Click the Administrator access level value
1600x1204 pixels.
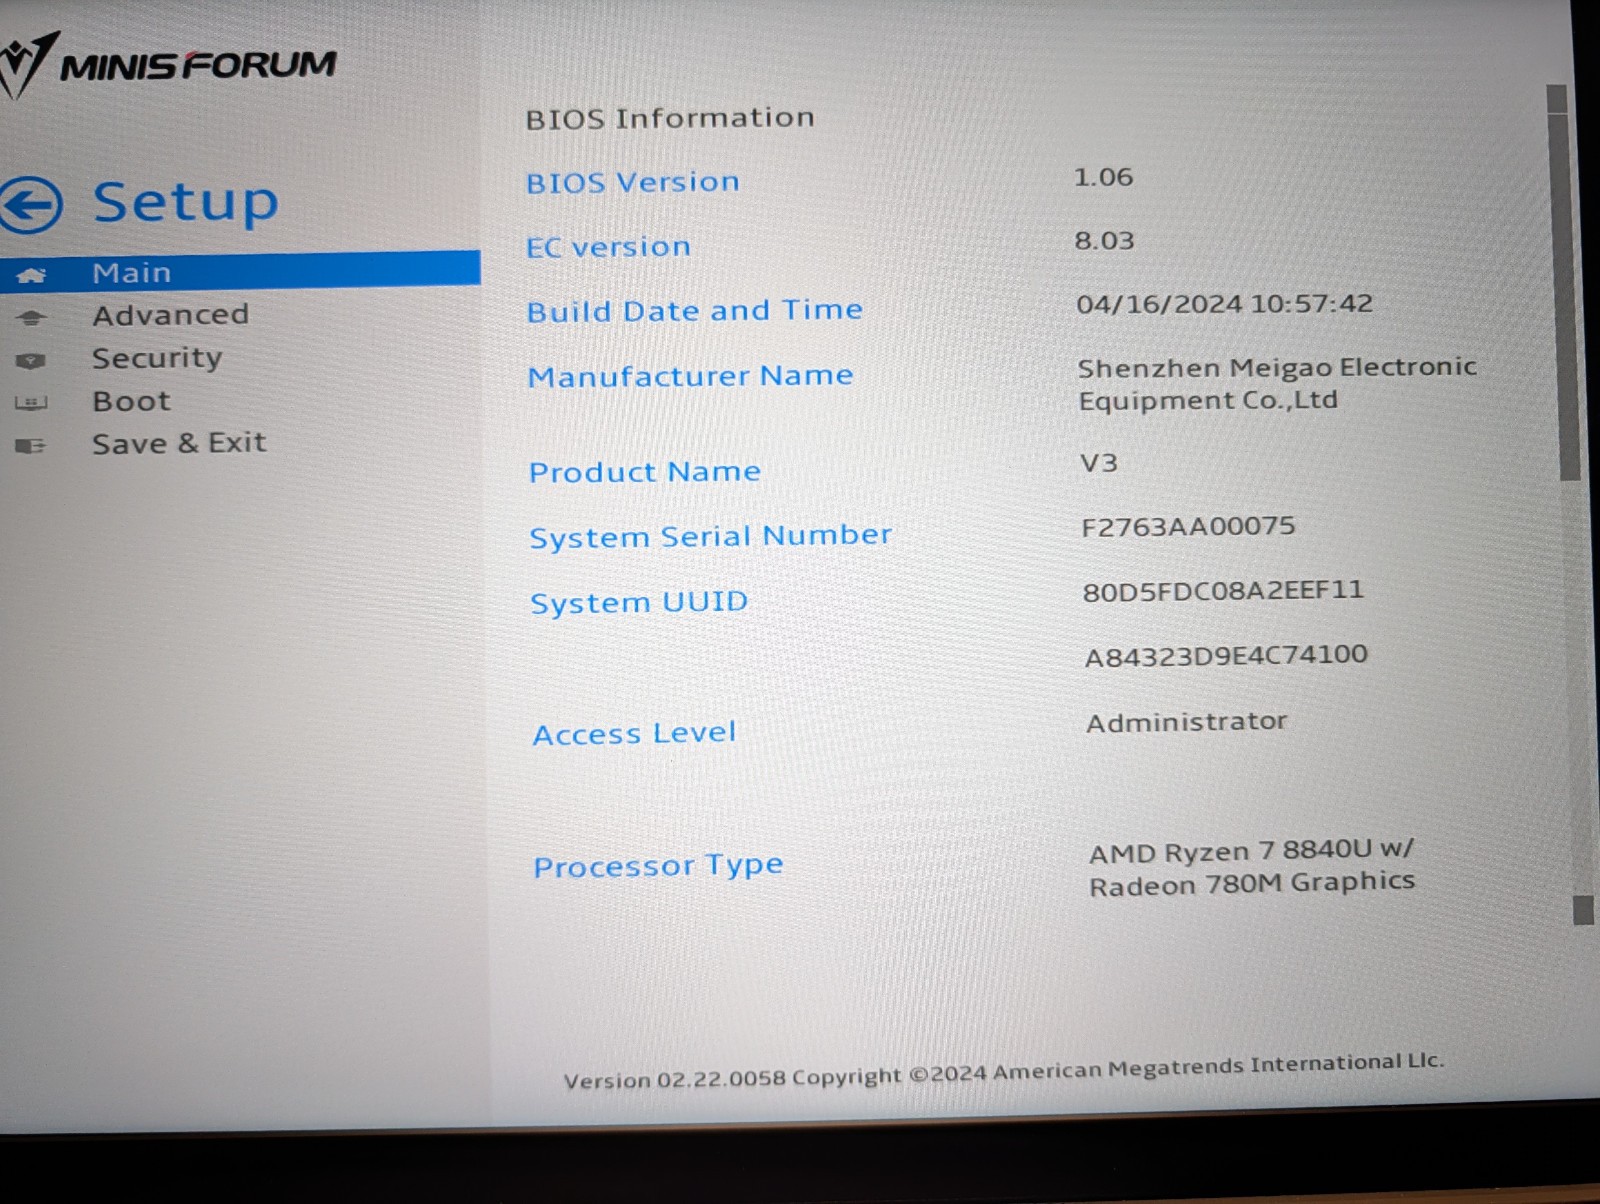point(1187,722)
